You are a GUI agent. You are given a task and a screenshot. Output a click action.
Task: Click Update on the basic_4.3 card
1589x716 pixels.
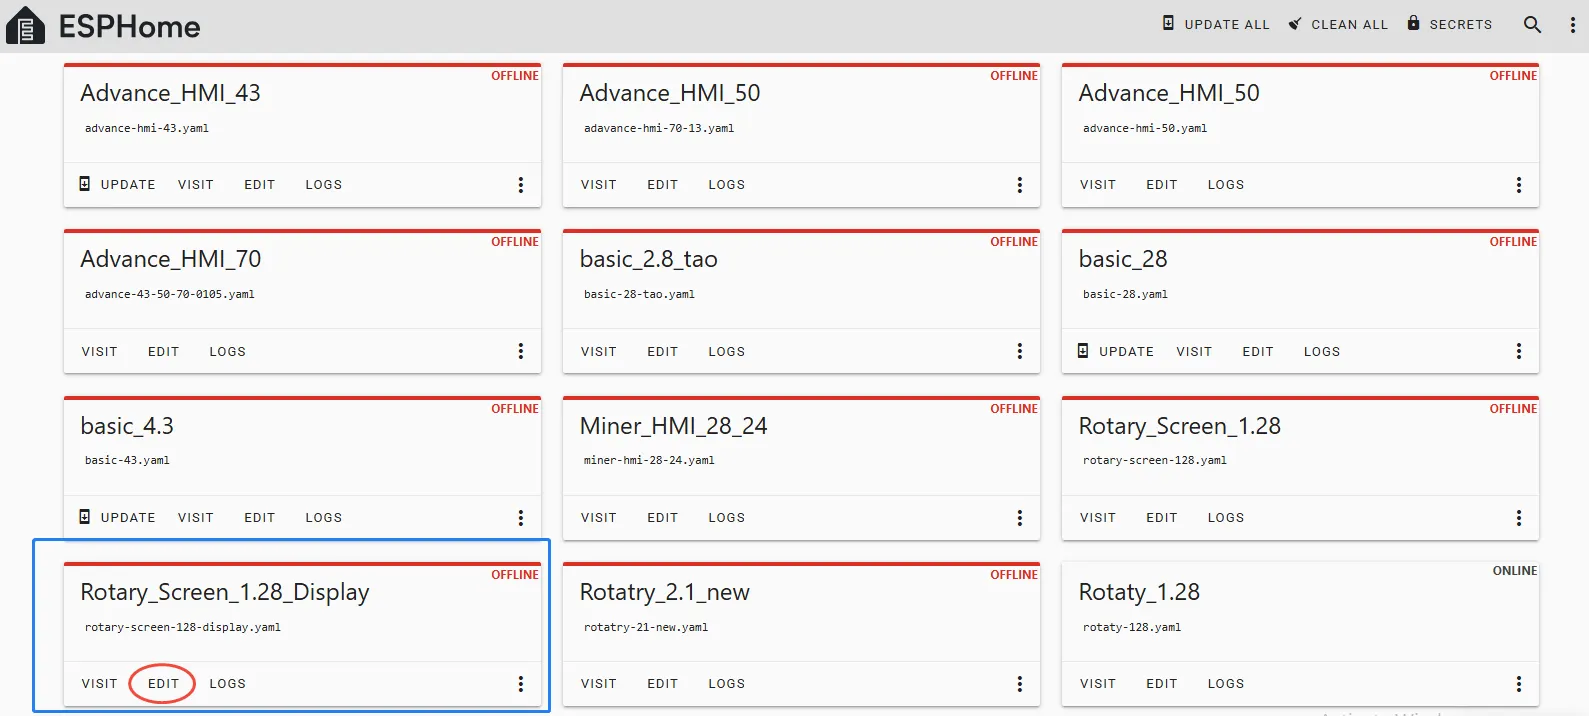point(118,518)
